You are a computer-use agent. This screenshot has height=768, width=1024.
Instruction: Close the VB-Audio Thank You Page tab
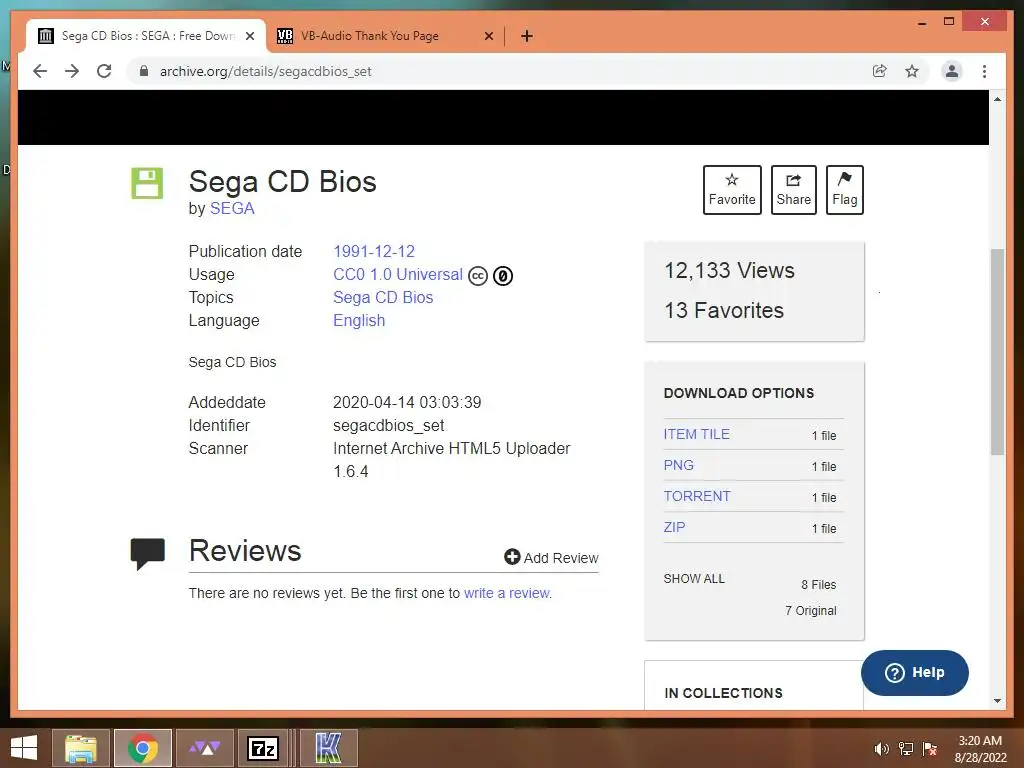(488, 36)
